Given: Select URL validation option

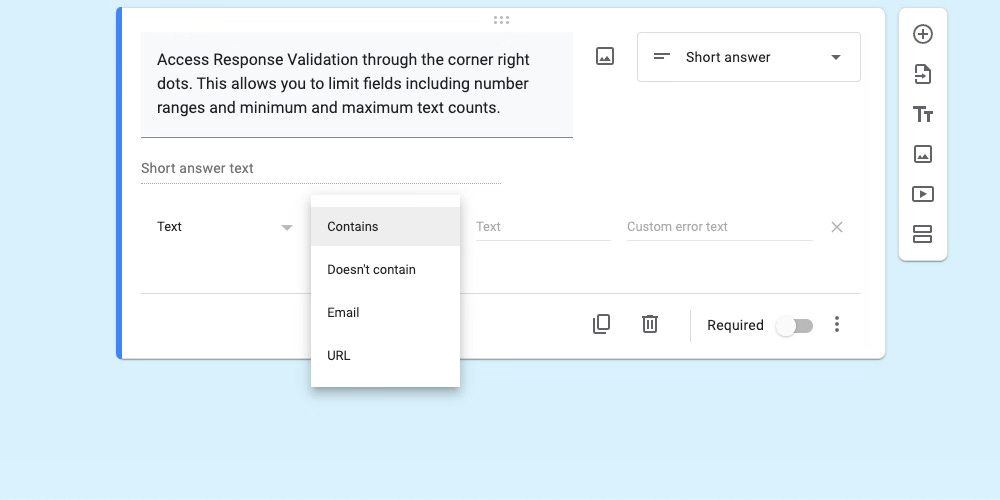Looking at the screenshot, I should 385,355.
